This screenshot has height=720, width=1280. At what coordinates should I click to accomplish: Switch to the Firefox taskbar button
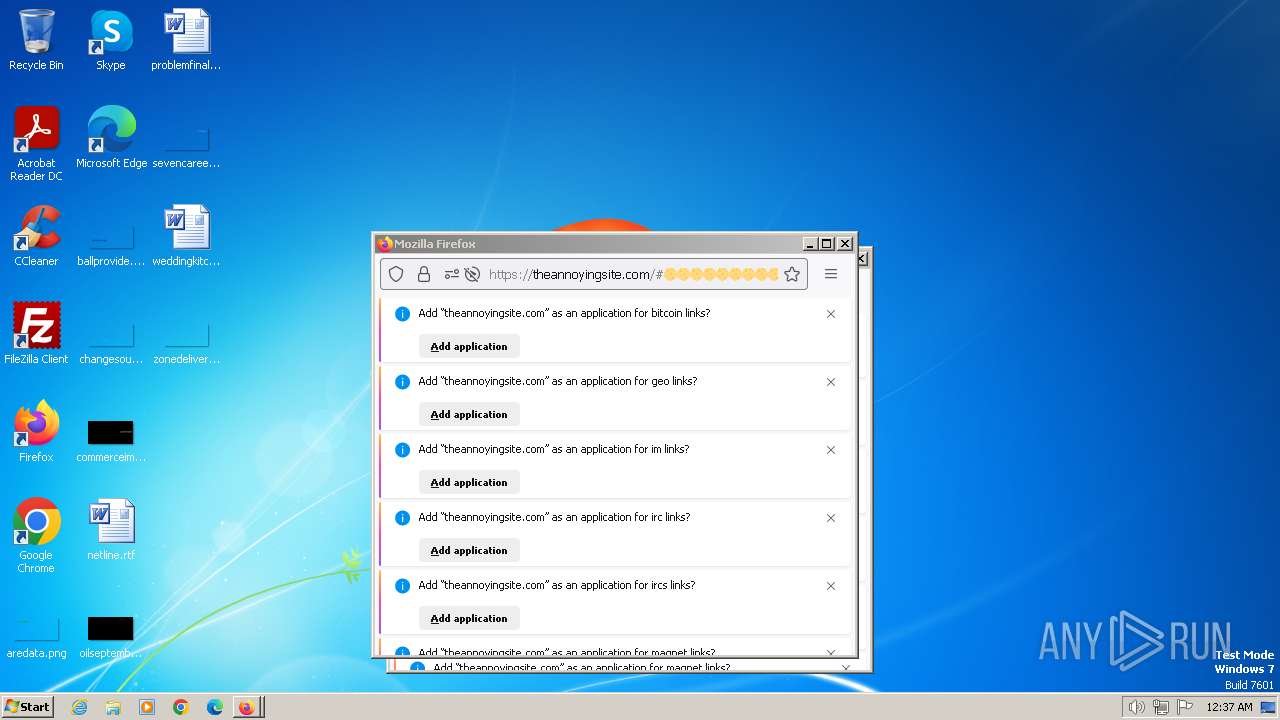tap(247, 707)
